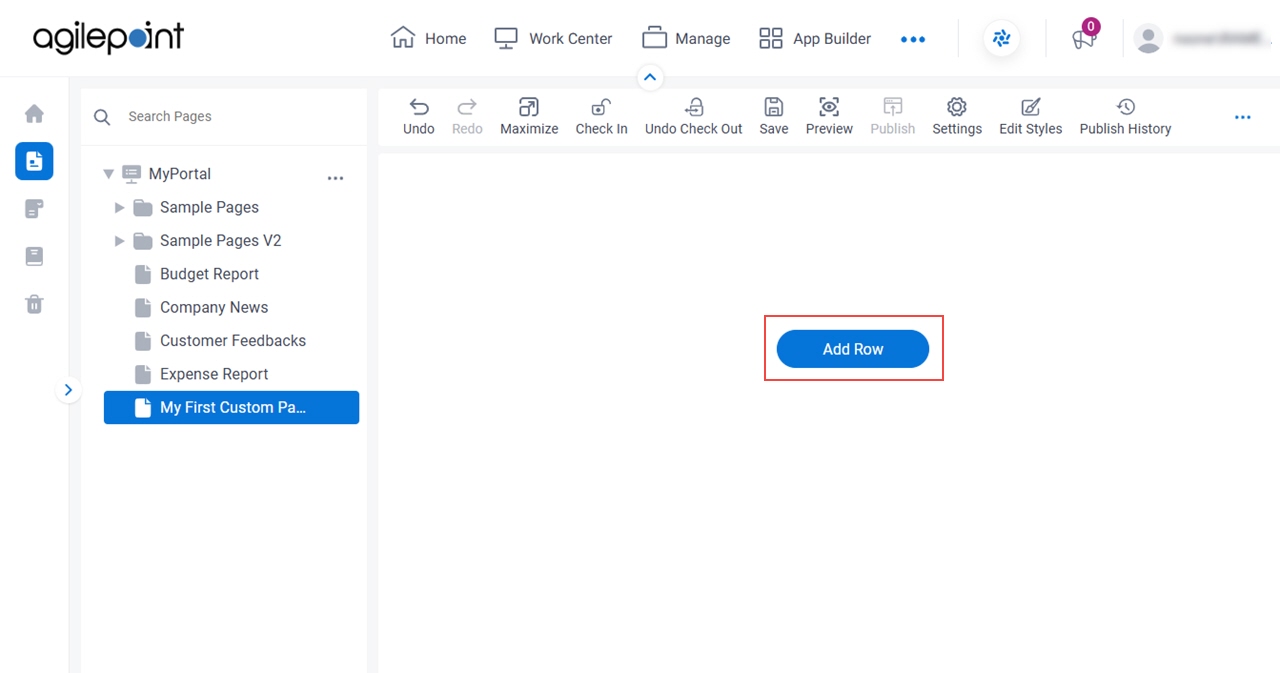The width and height of the screenshot is (1280, 673).
Task: Click the left sidebar home icon
Action: click(x=34, y=113)
